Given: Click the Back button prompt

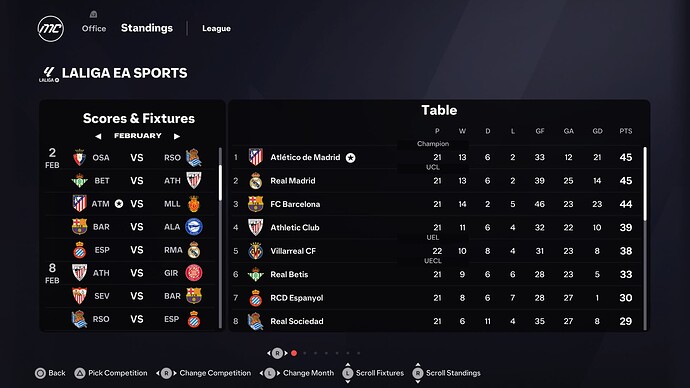Looking at the screenshot, I should tap(50, 373).
